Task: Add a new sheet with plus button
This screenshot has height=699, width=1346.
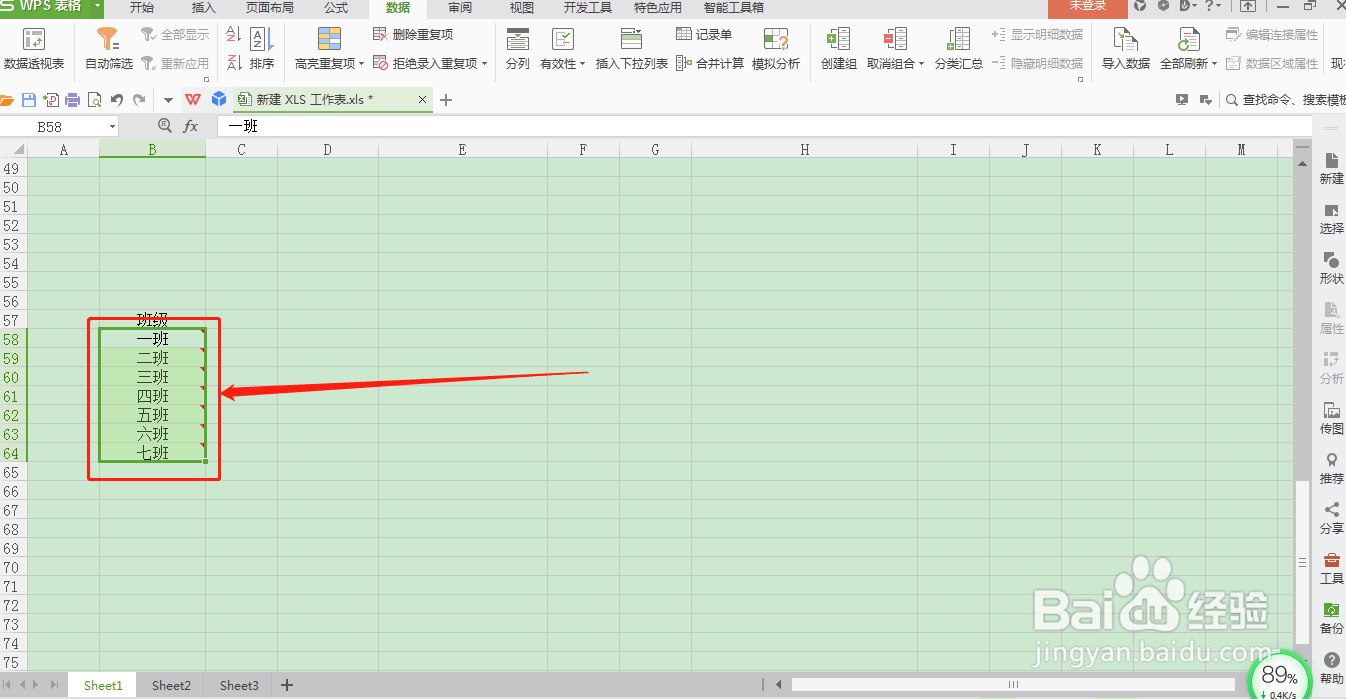Action: 287,685
